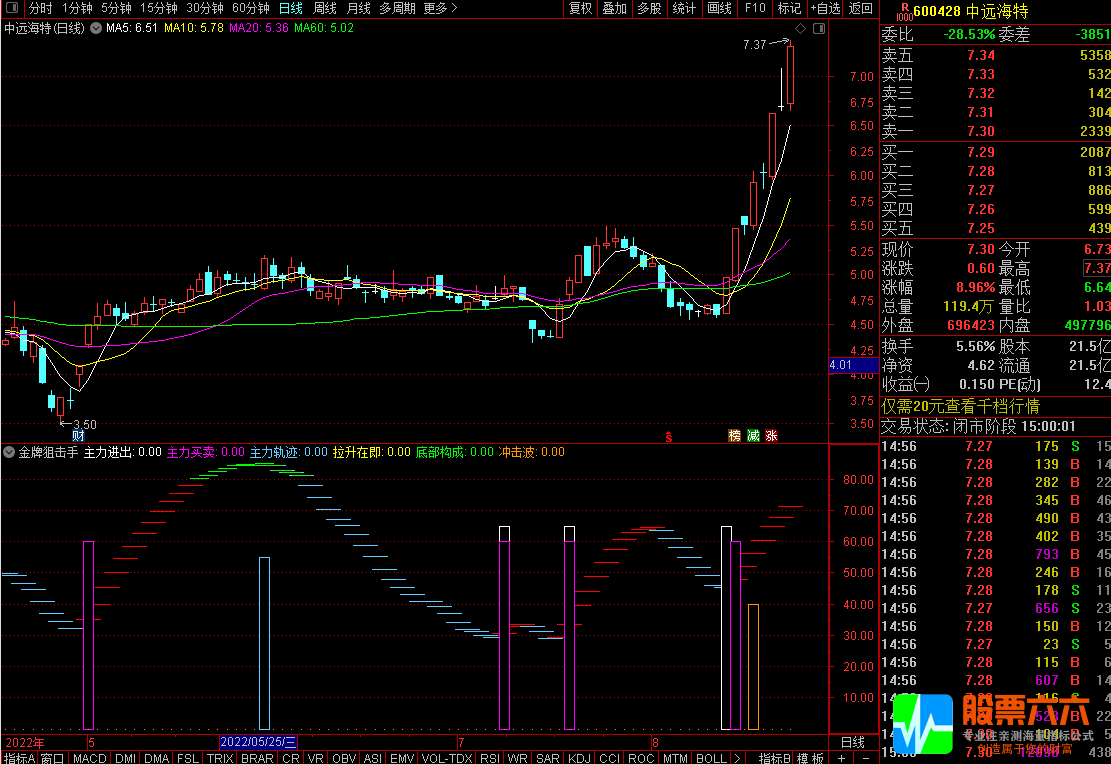
Task: Open the 画线 drawing tools
Action: tap(719, 8)
